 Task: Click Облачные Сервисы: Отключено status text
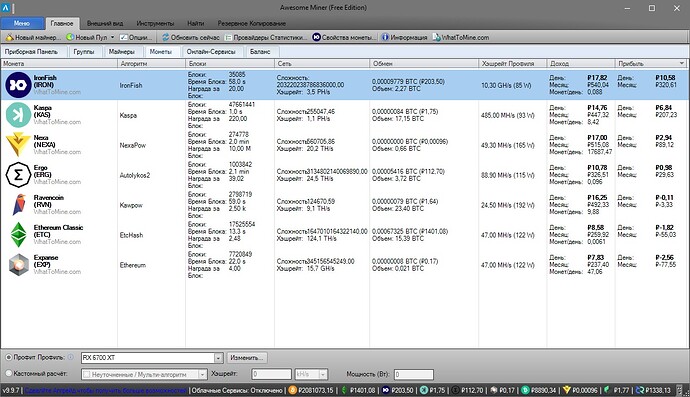[237, 390]
